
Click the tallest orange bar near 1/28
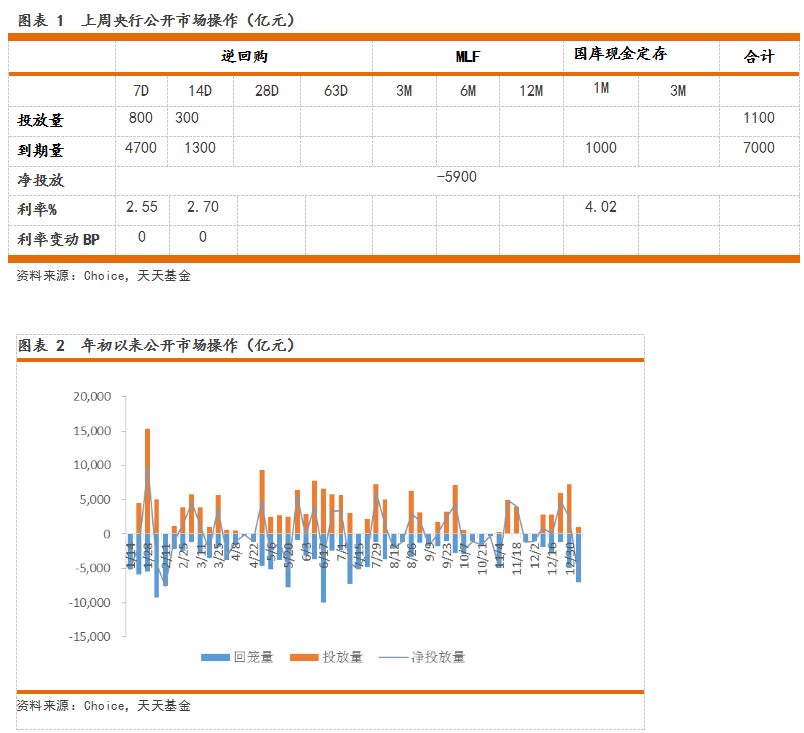click(x=148, y=481)
